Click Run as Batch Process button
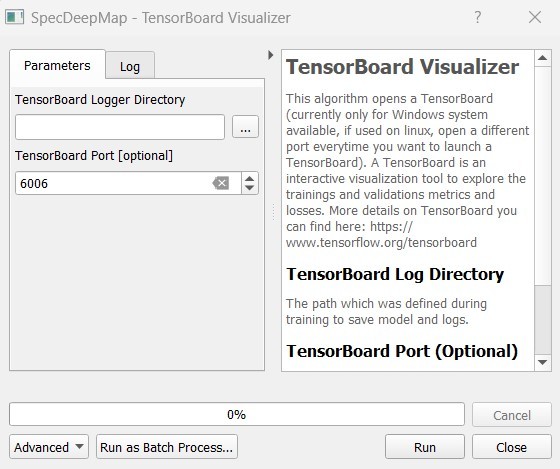This screenshot has width=560, height=469. pos(166,447)
